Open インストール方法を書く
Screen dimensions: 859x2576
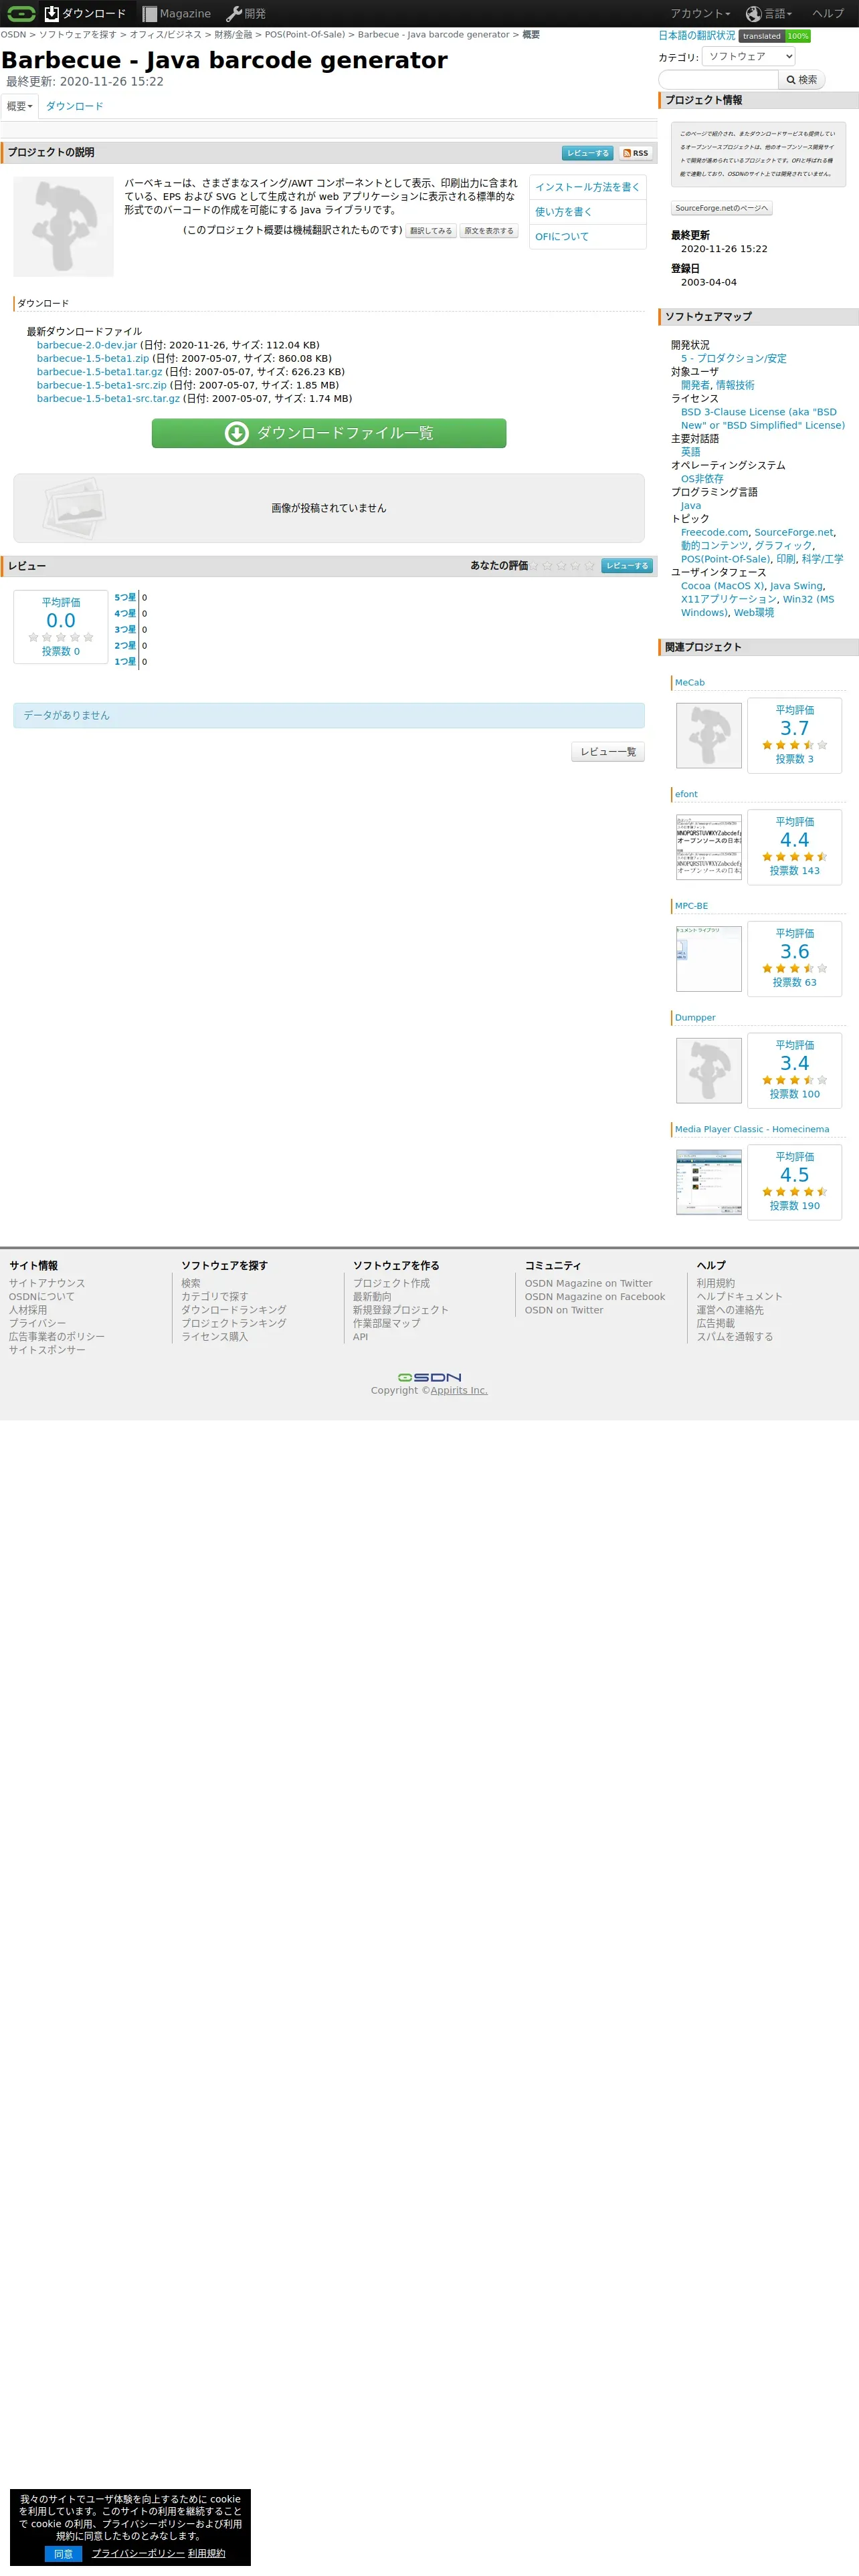pyautogui.click(x=587, y=187)
